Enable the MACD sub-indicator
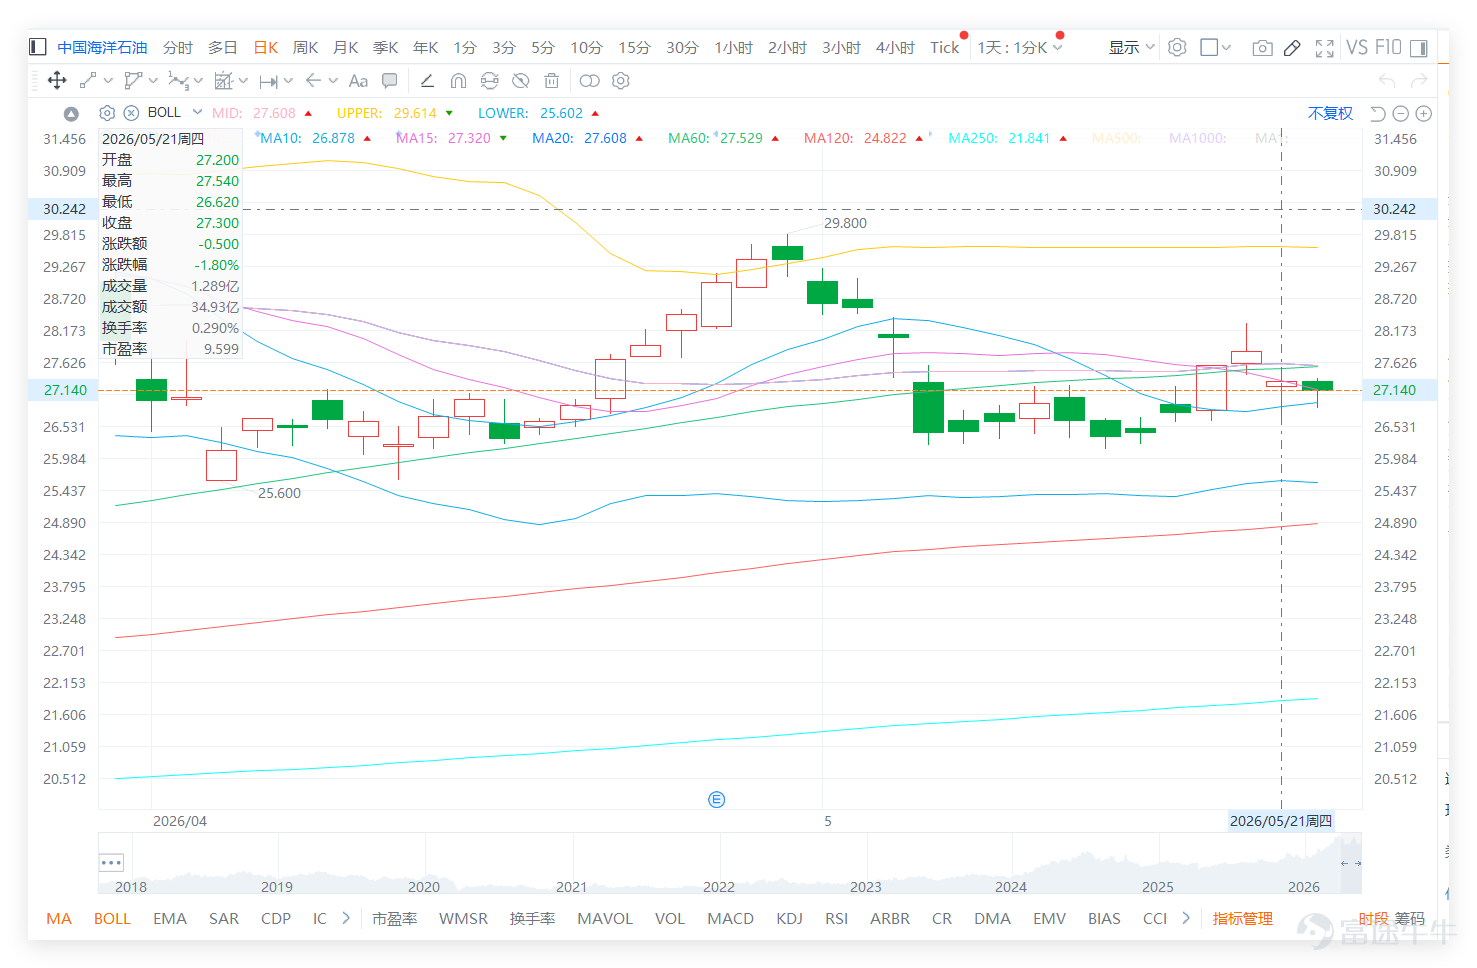Image resolution: width=1477 pixels, height=968 pixels. [730, 918]
